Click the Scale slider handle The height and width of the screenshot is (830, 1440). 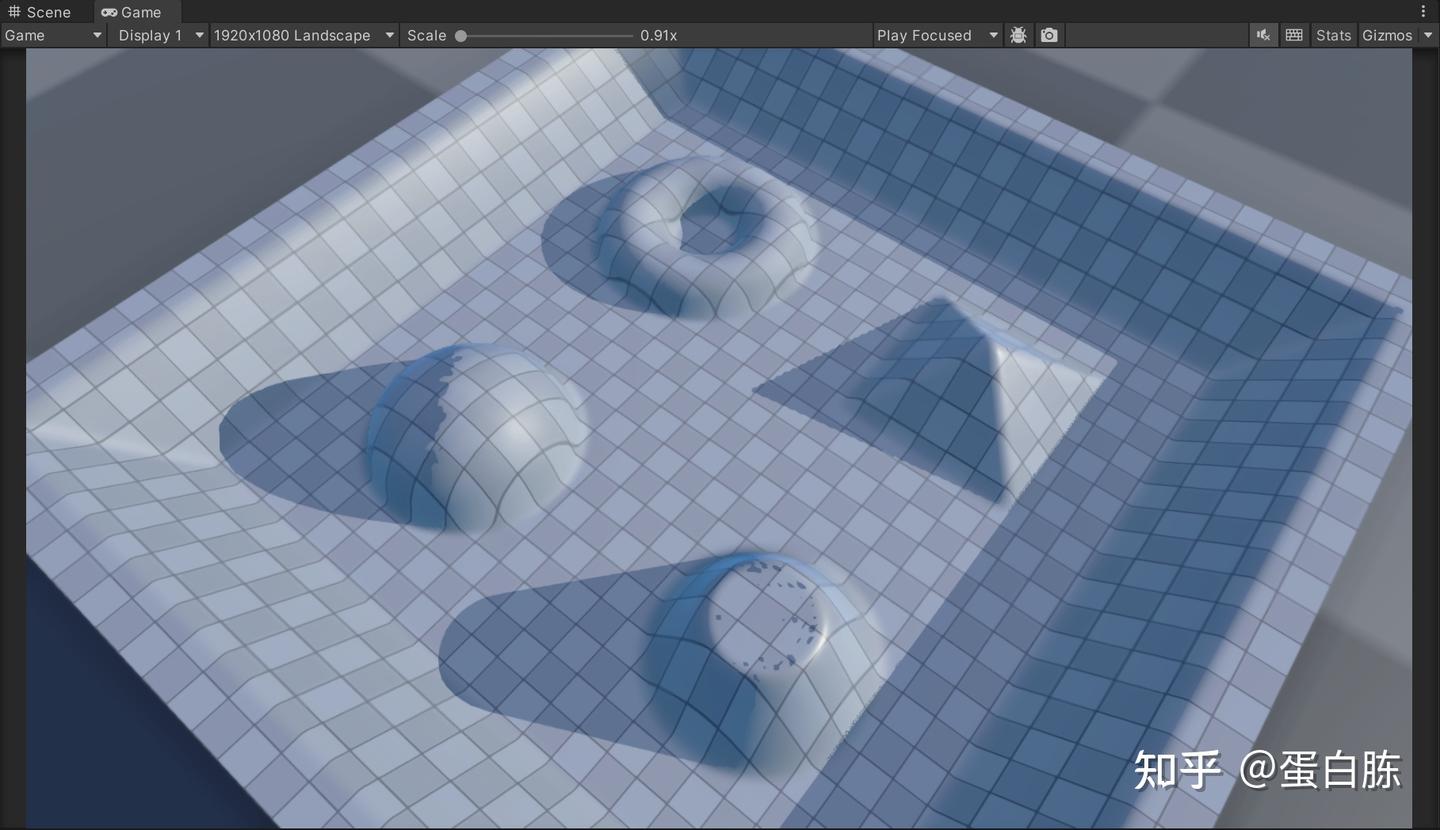click(460, 34)
